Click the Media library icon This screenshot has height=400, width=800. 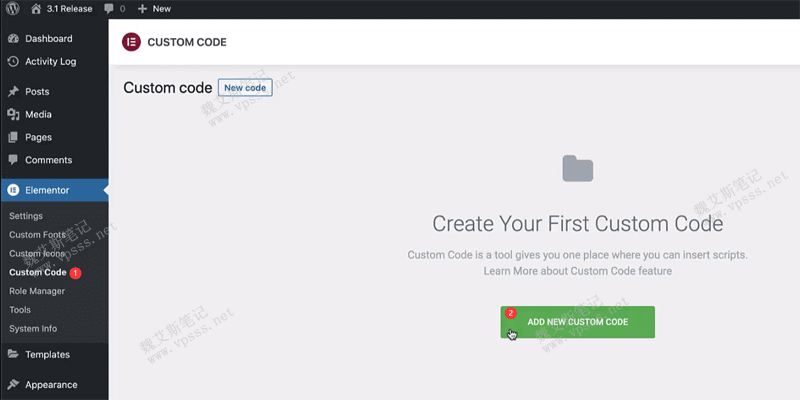pos(13,115)
